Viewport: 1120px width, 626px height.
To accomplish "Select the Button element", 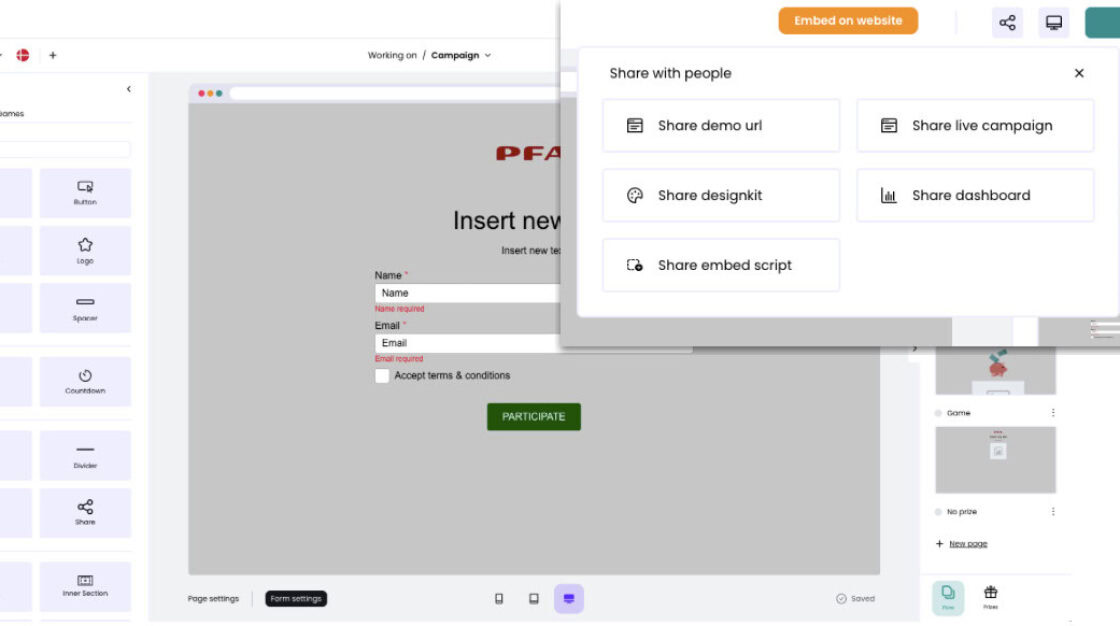I will click(x=85, y=193).
